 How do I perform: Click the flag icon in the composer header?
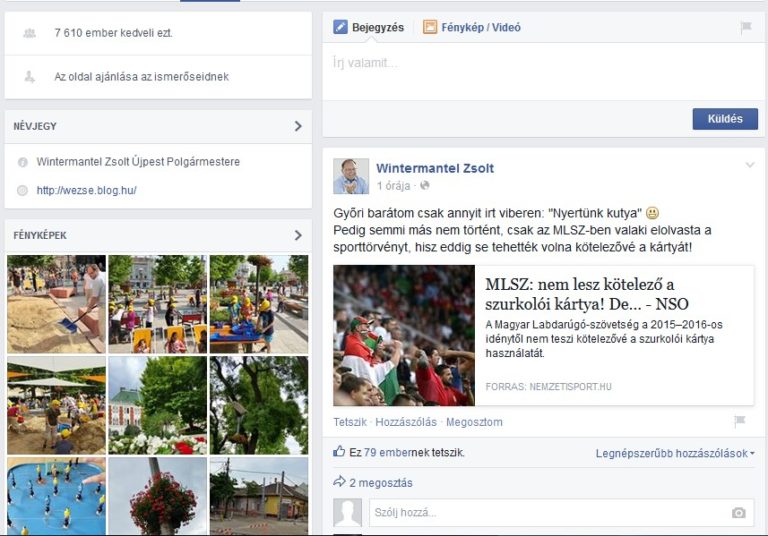[x=746, y=27]
